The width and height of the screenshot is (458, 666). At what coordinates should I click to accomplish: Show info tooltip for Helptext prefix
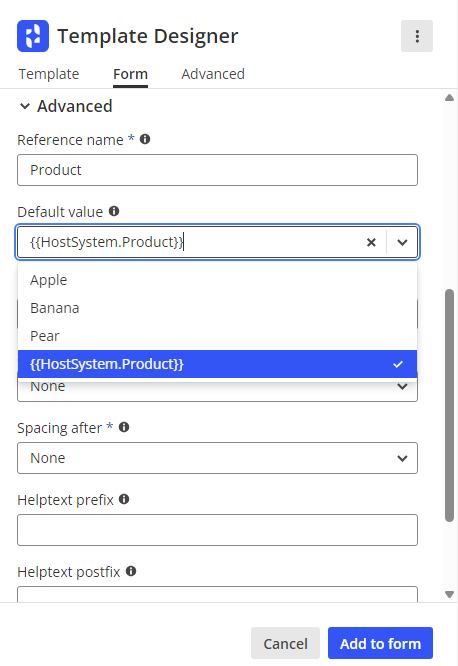124,499
